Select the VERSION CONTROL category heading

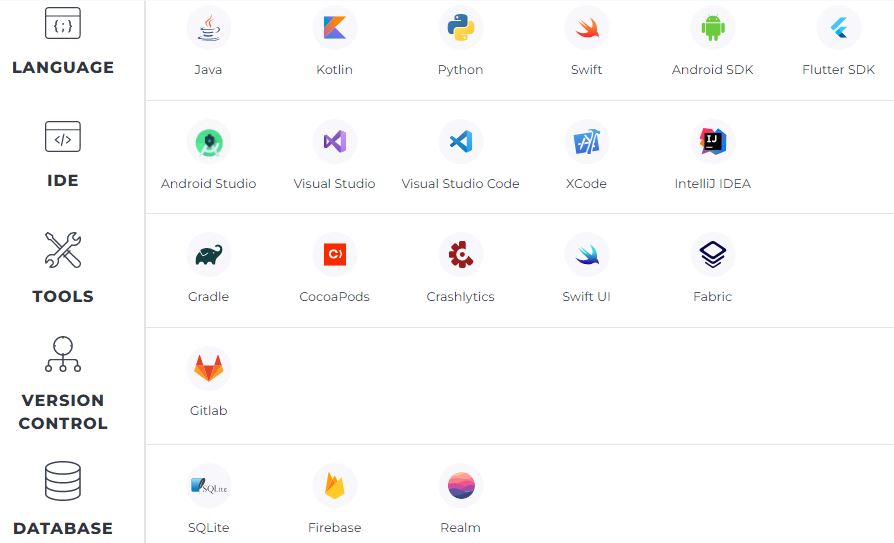[x=63, y=412]
